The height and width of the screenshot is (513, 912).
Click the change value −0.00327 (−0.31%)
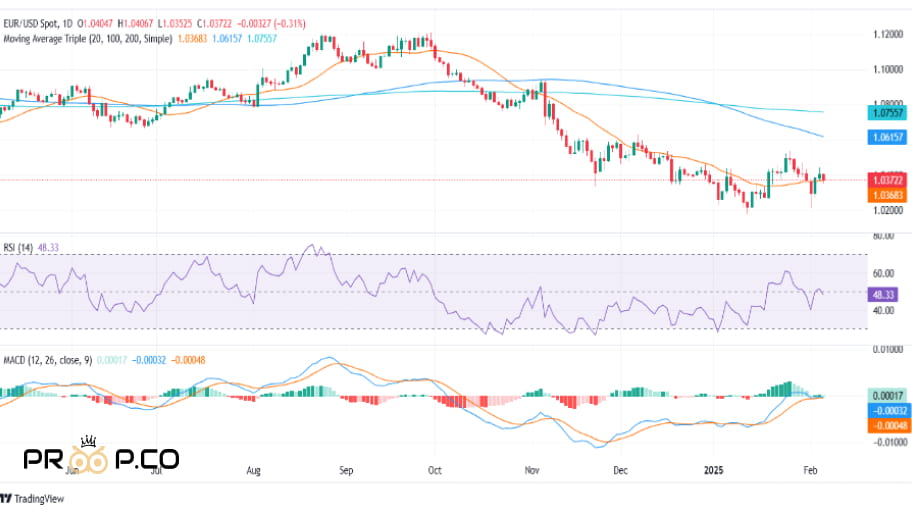[270, 24]
